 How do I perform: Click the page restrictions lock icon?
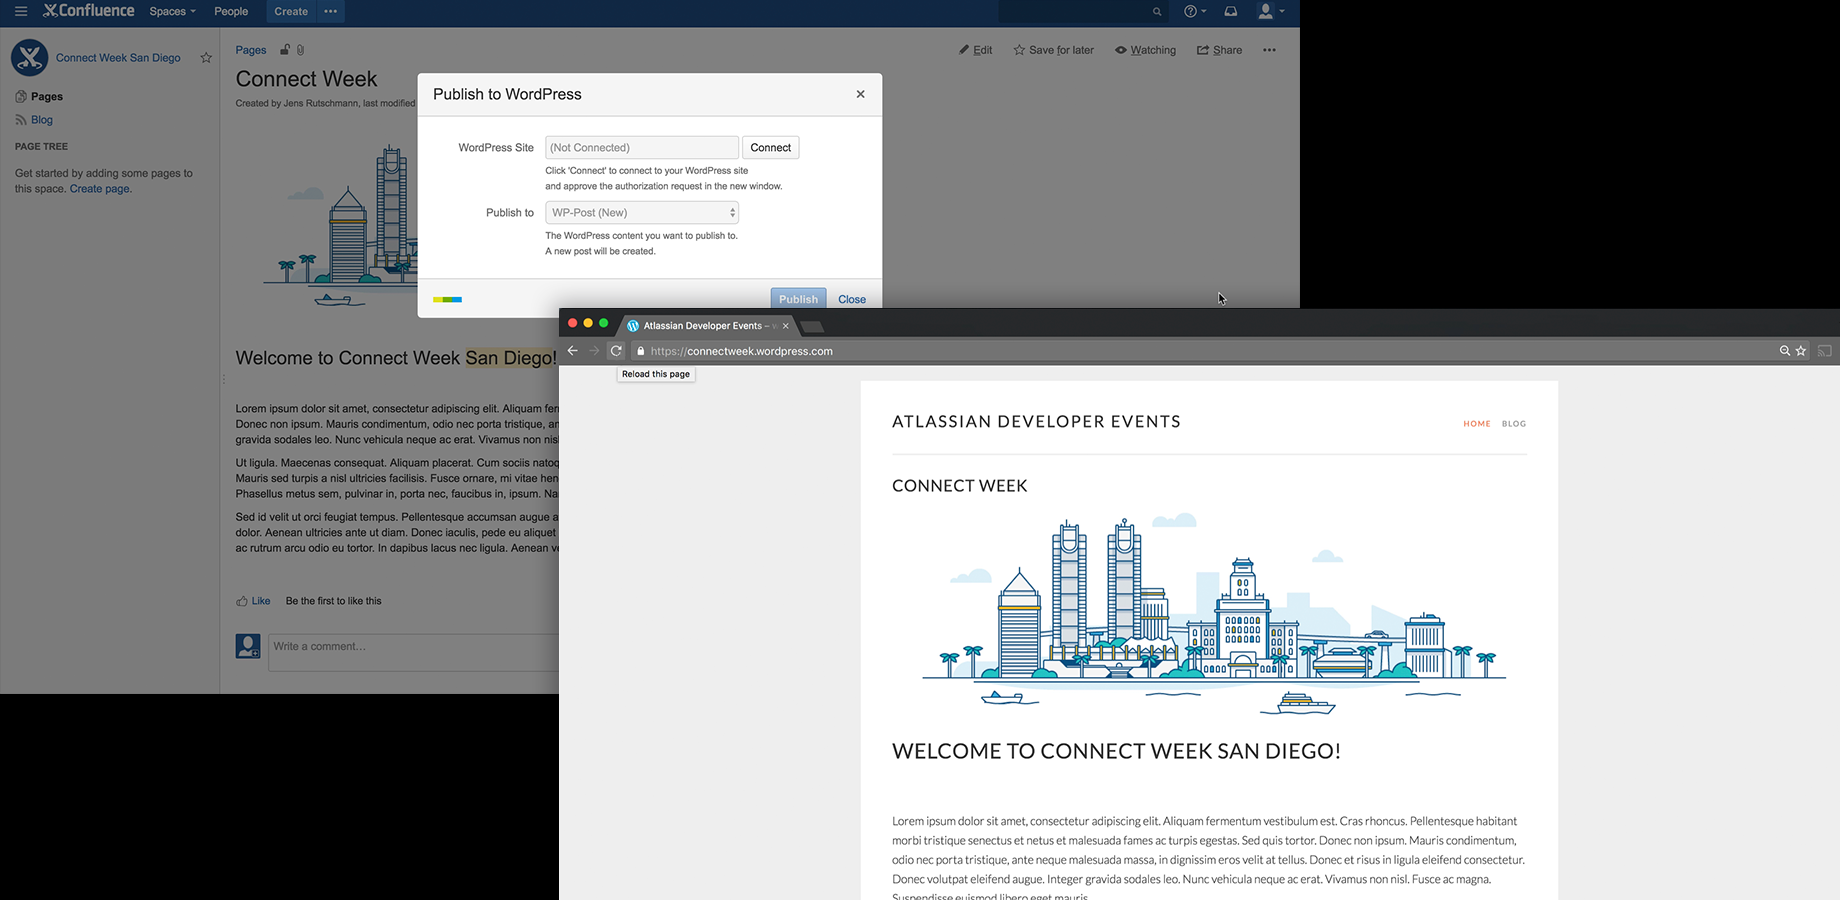285,50
